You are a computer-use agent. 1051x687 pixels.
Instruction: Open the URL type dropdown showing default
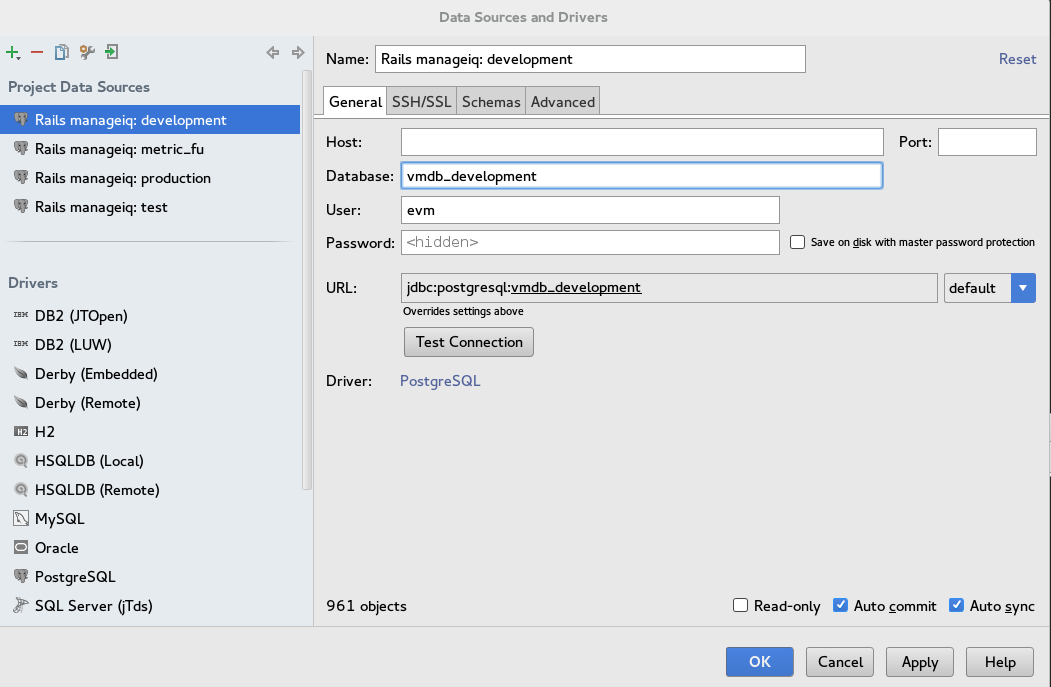[989, 288]
